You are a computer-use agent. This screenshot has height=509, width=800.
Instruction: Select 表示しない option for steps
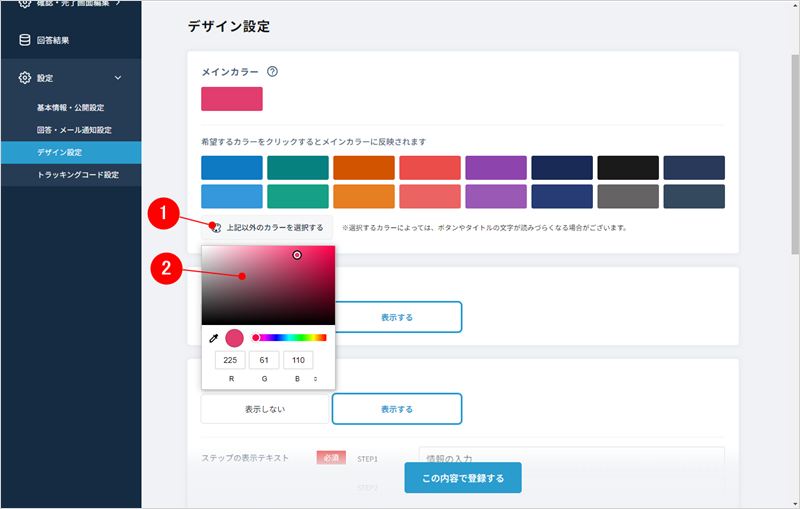[265, 409]
